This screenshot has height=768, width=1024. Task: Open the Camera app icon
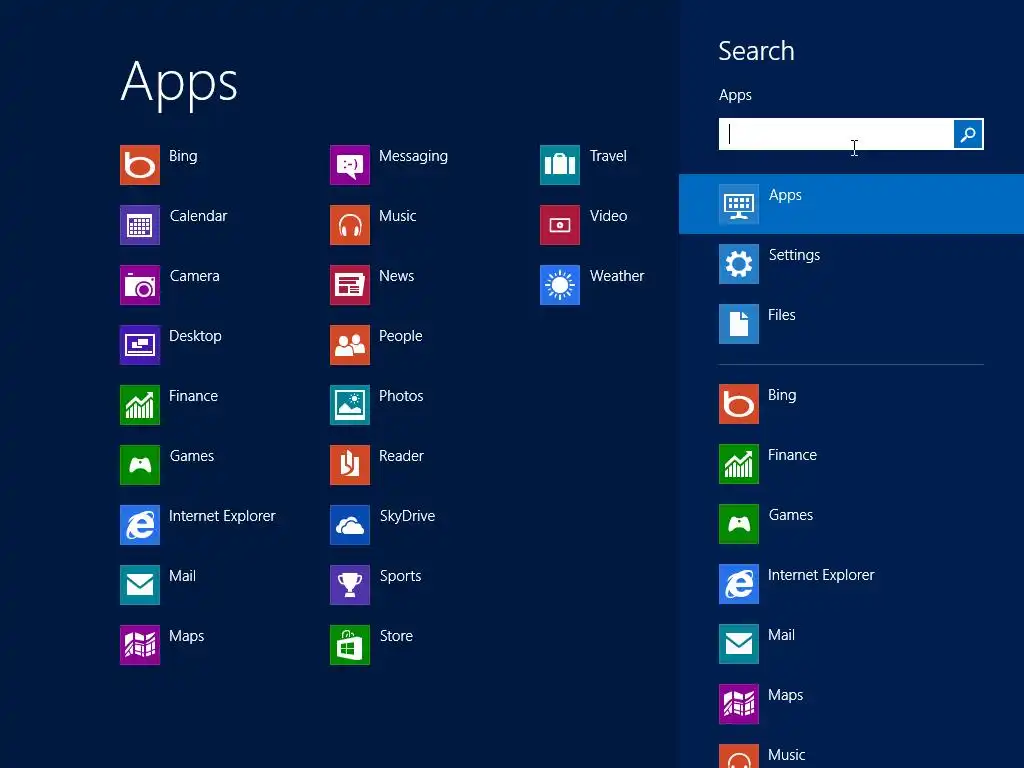point(140,285)
